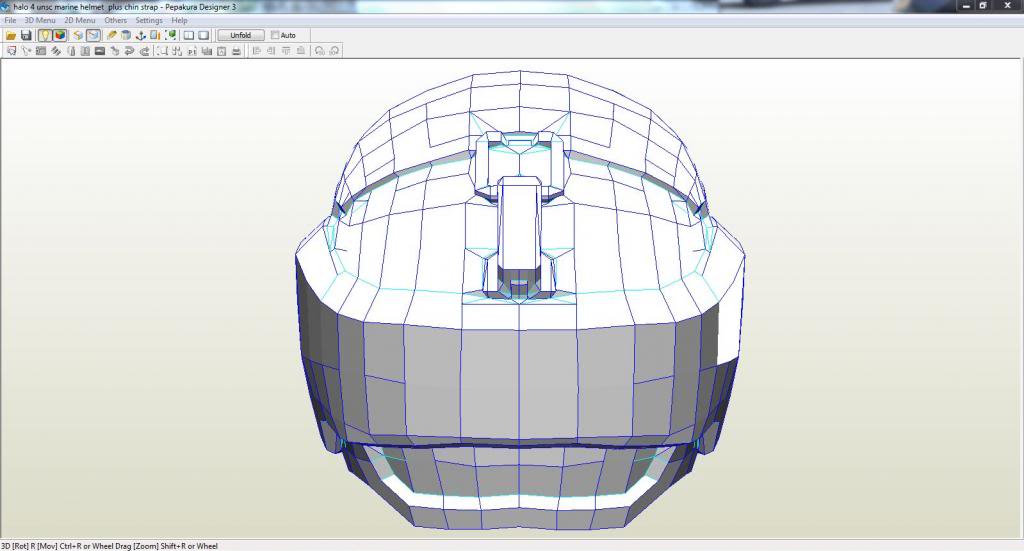Open the Help menu
1024x551 pixels.
[x=180, y=20]
